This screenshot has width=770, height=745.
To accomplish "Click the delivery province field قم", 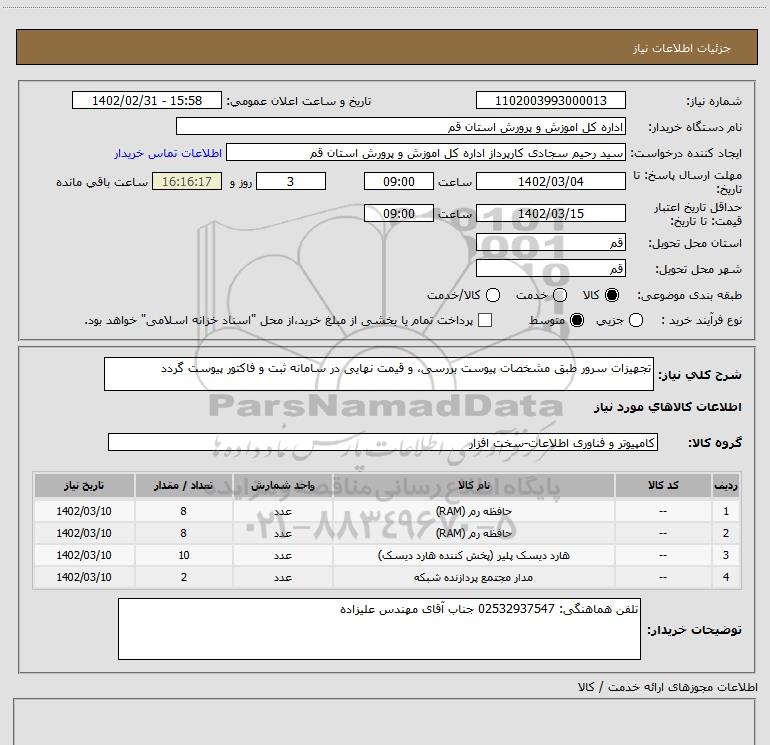I will pos(550,243).
